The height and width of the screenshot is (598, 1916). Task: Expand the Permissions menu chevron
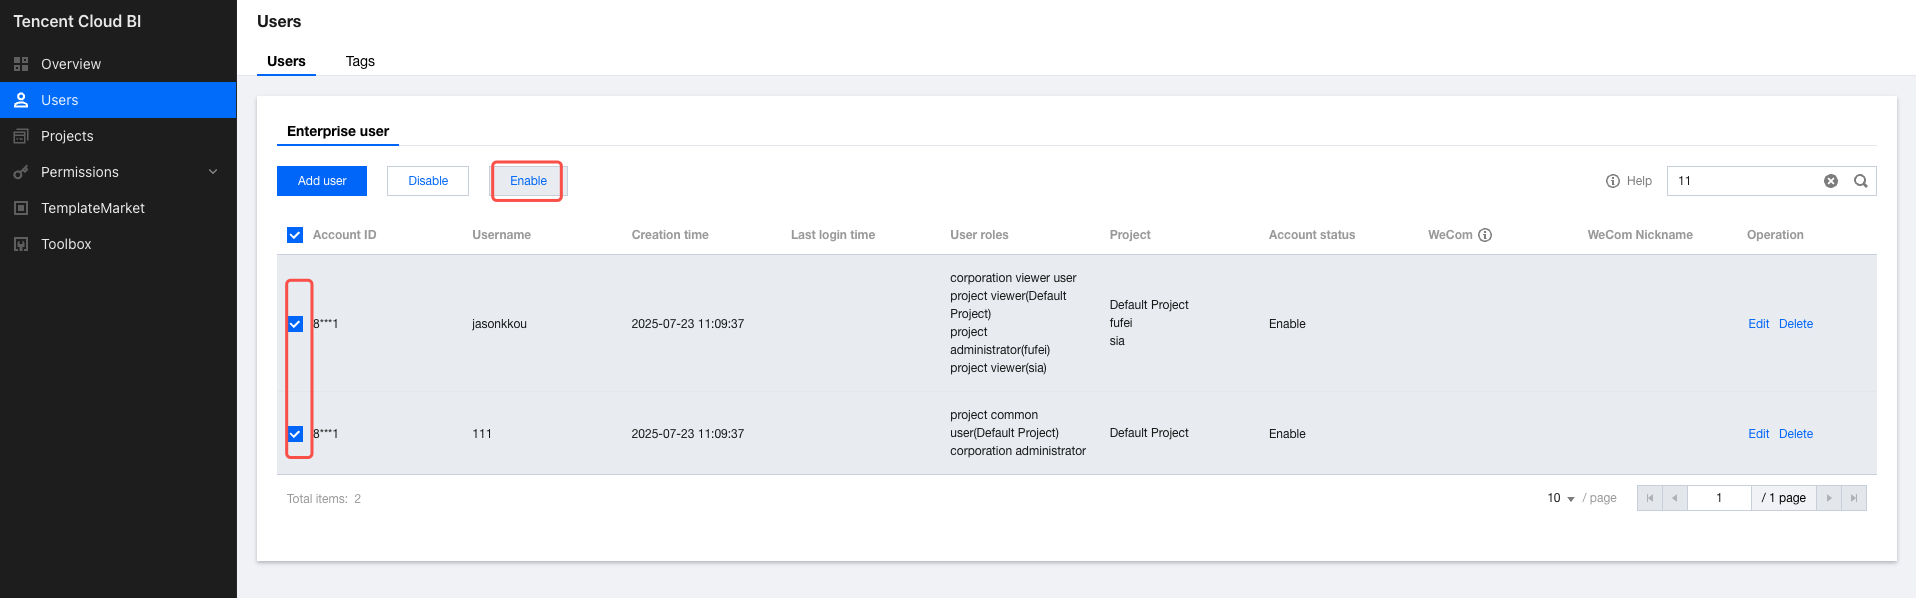click(213, 172)
